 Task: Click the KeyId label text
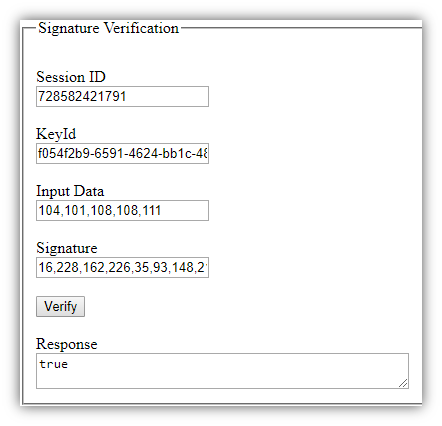pos(56,134)
